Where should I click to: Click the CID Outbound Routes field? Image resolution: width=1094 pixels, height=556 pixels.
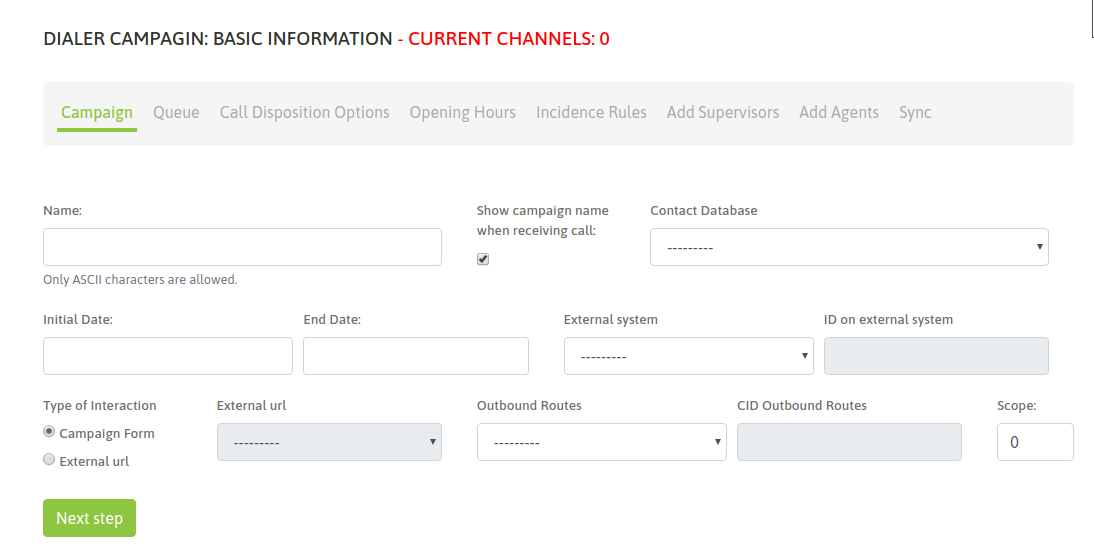coord(849,442)
